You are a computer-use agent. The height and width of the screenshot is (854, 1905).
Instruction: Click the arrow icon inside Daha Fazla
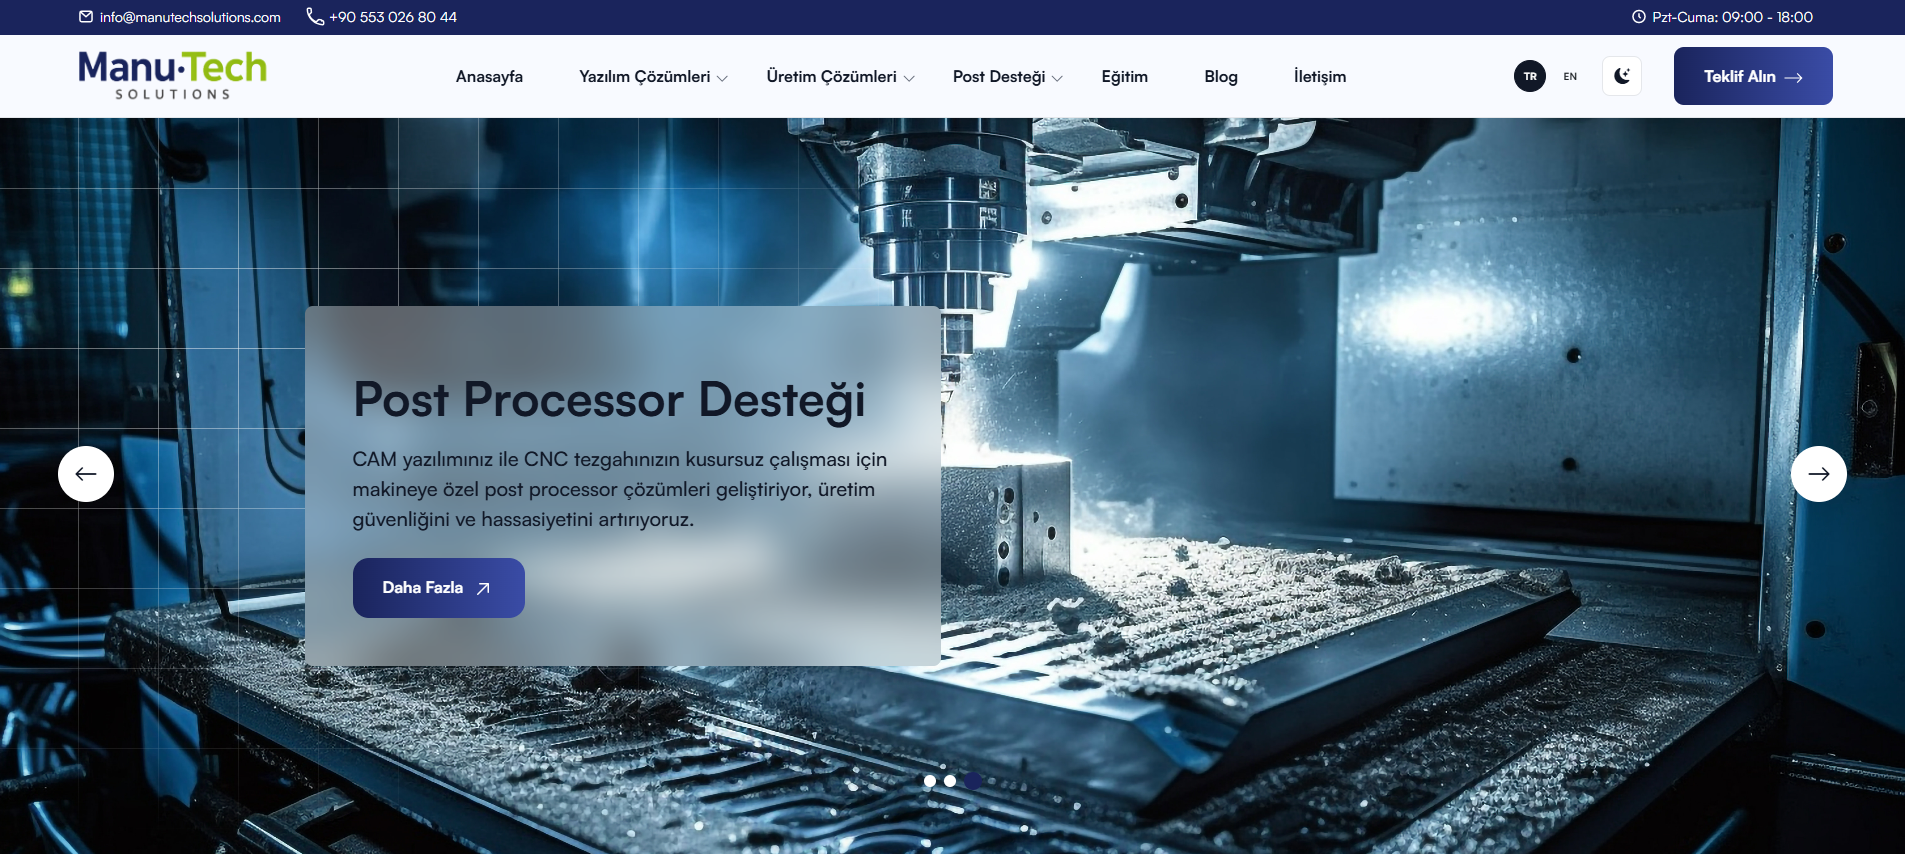(x=483, y=588)
